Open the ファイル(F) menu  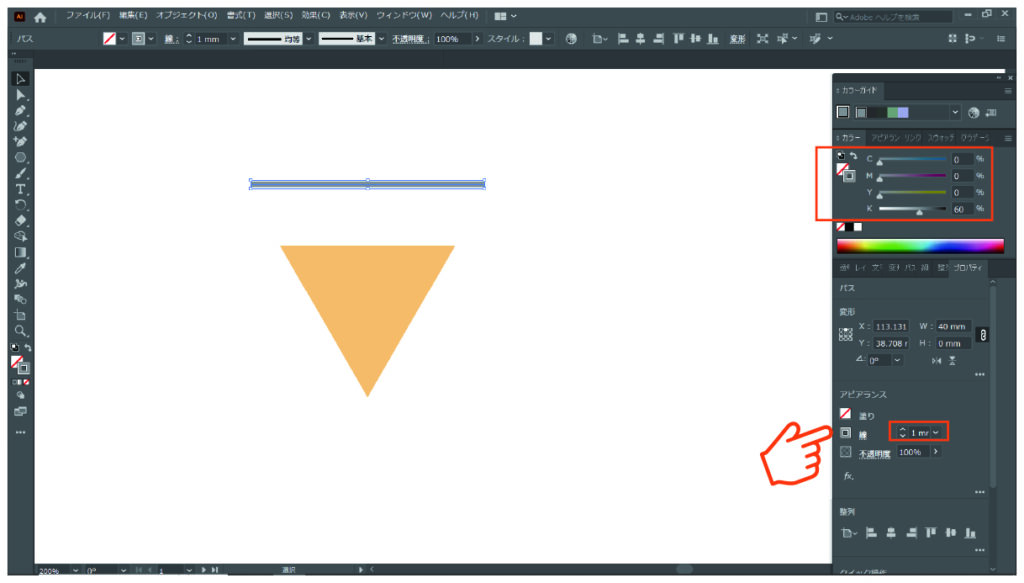pyautogui.click(x=88, y=16)
